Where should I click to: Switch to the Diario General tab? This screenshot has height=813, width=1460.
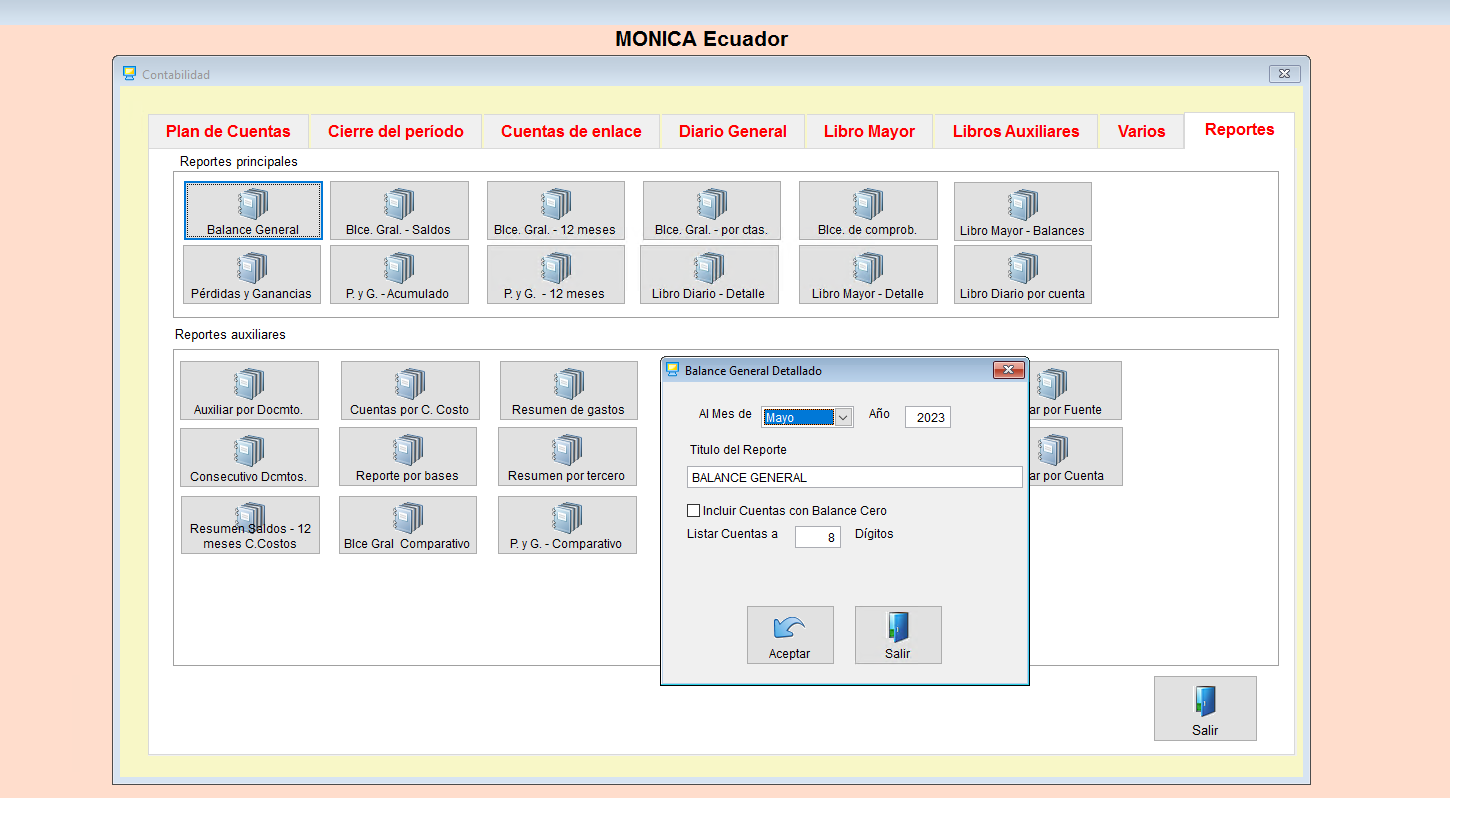(x=733, y=131)
